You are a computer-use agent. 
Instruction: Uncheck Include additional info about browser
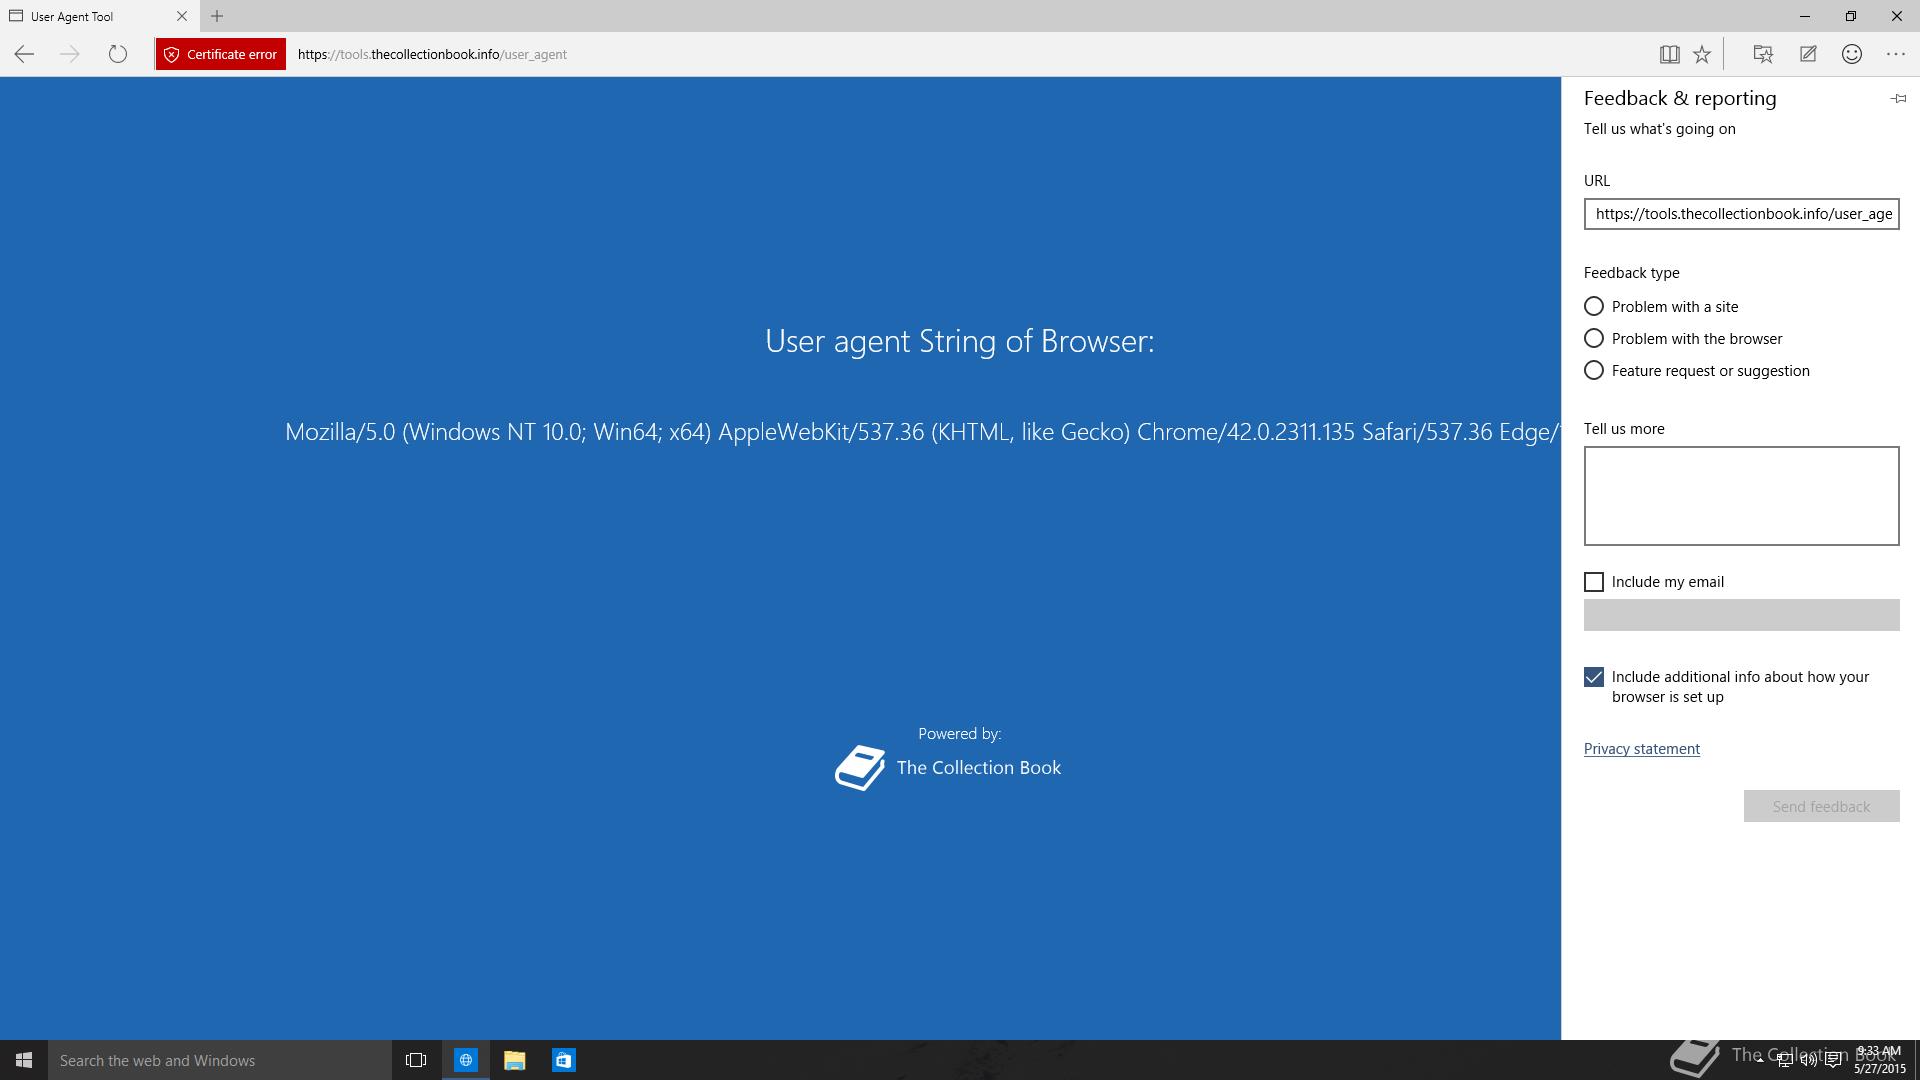click(x=1594, y=677)
